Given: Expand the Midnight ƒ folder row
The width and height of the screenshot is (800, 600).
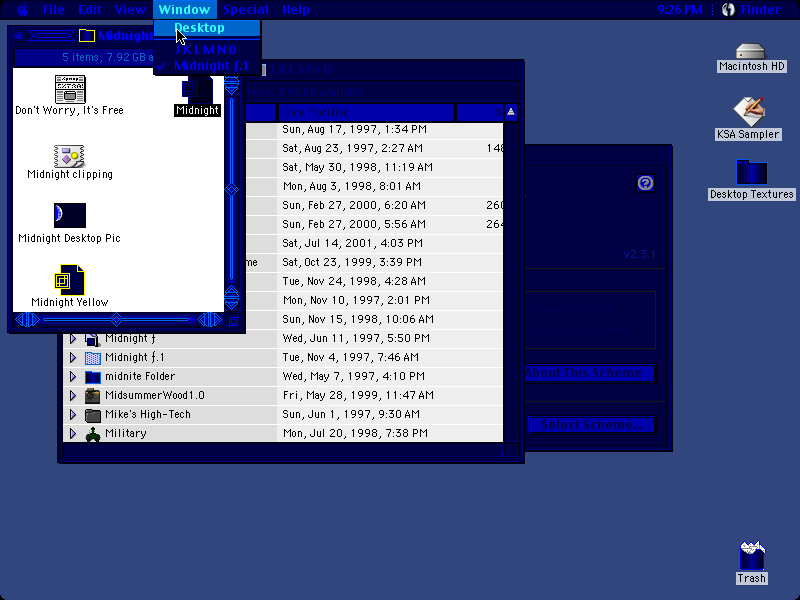Looking at the screenshot, I should coord(73,338).
